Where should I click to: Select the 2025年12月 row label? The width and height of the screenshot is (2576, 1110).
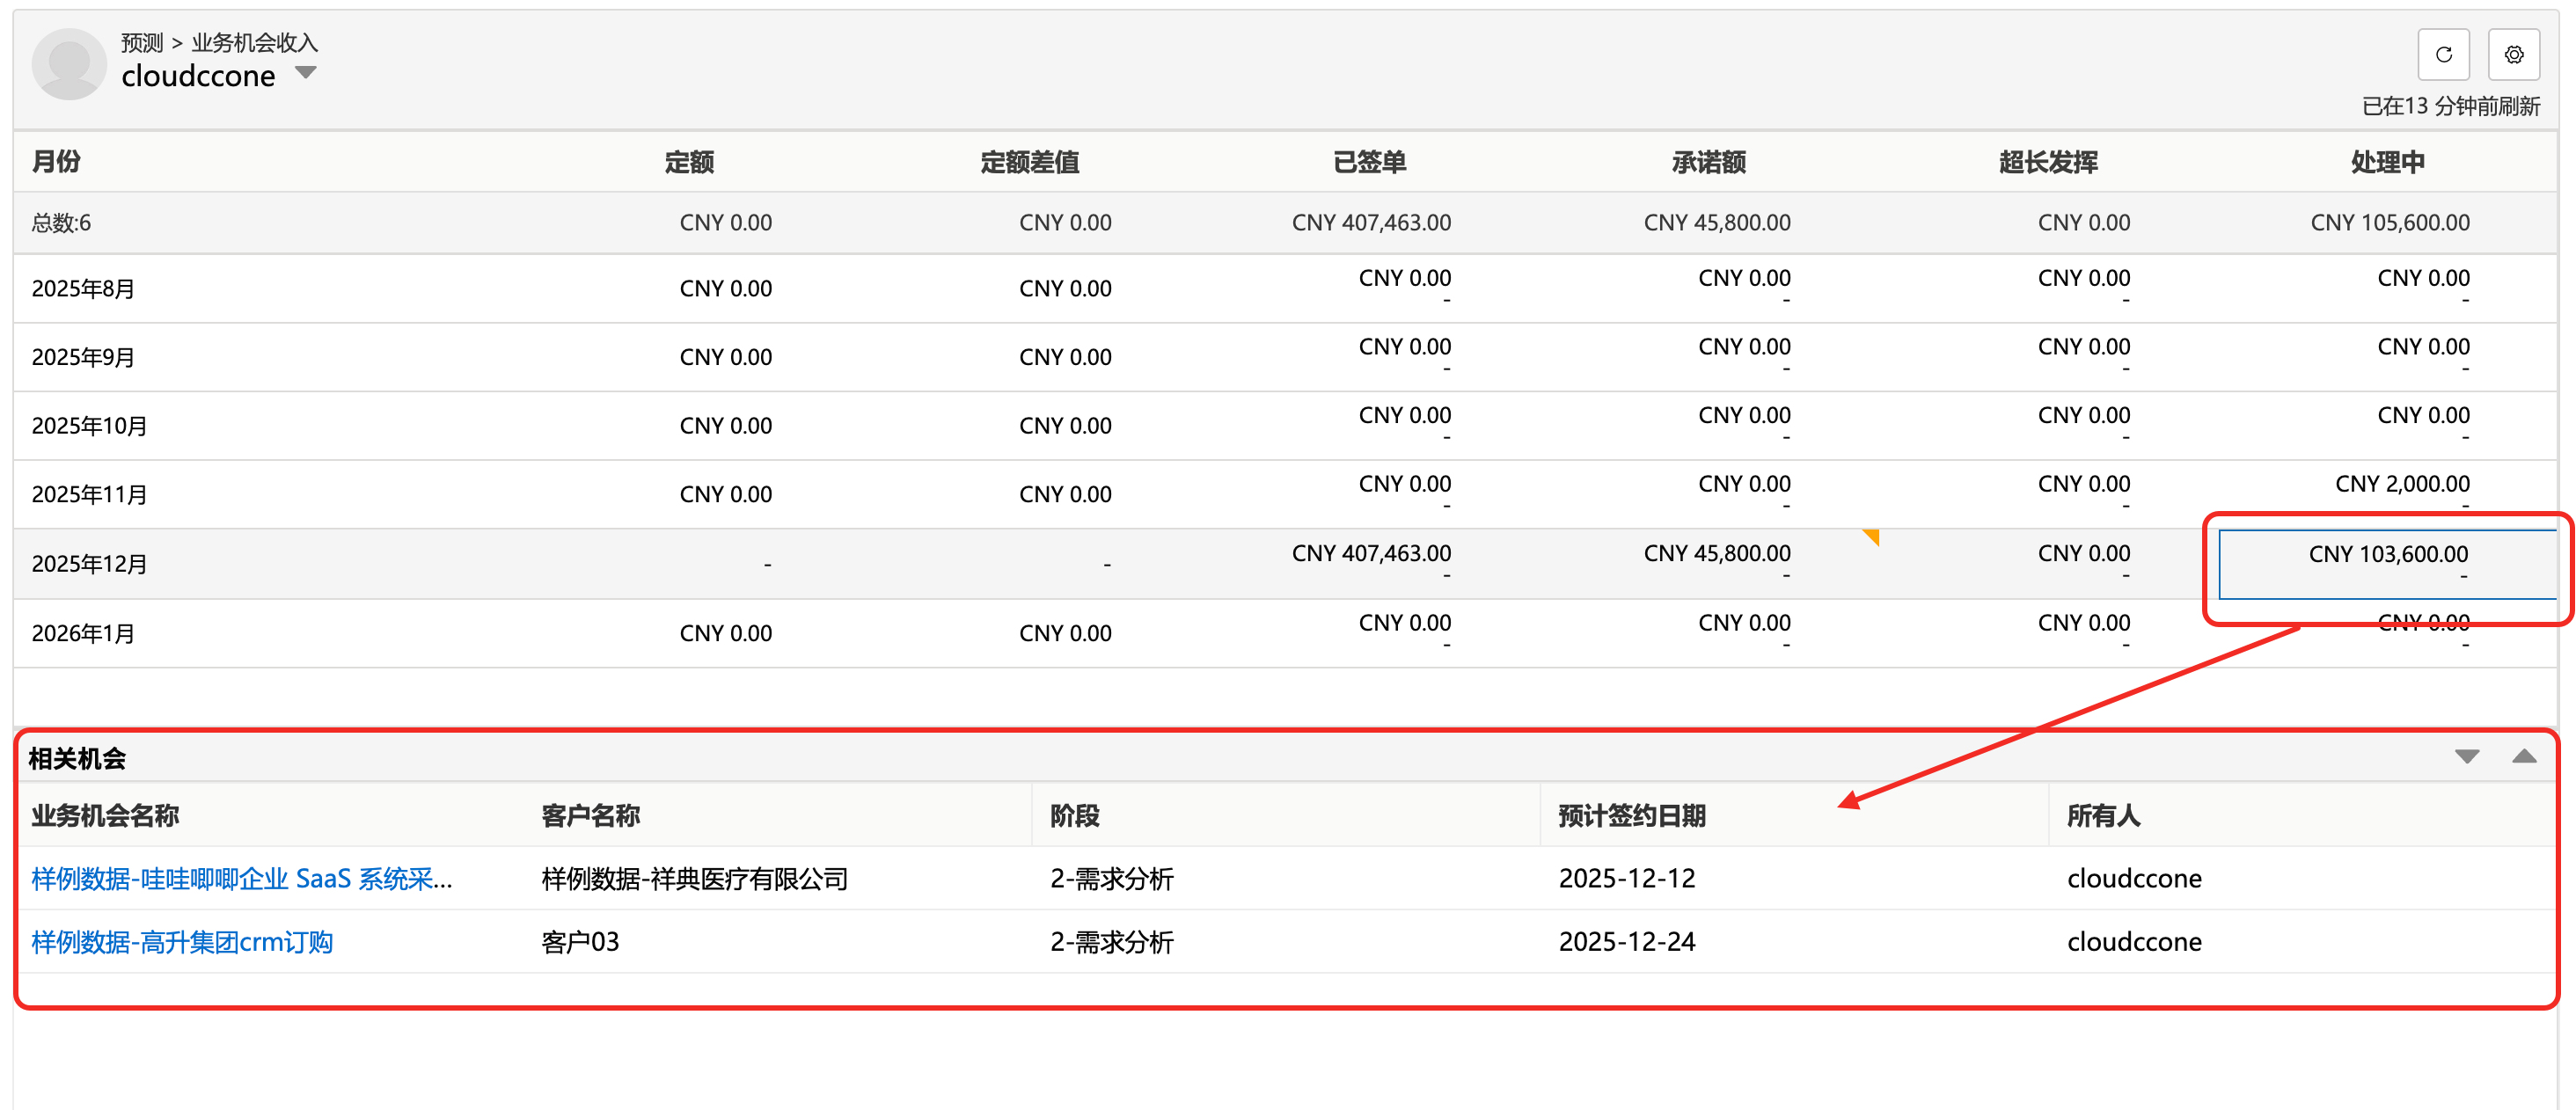(x=89, y=564)
